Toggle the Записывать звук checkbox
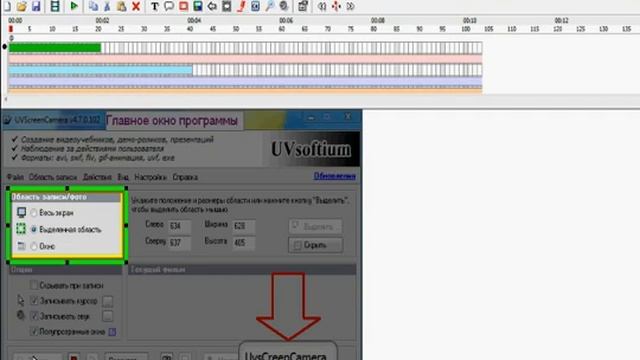 pyautogui.click(x=34, y=316)
